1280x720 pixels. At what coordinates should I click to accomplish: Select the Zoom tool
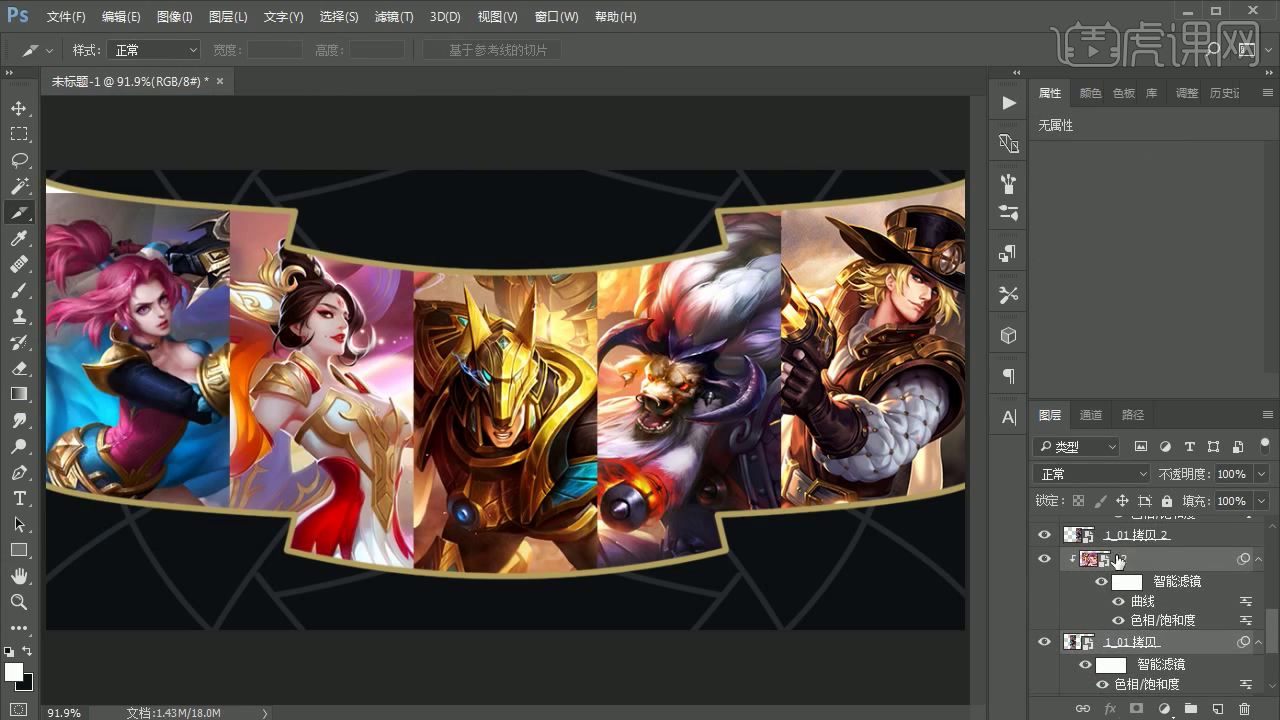click(19, 602)
